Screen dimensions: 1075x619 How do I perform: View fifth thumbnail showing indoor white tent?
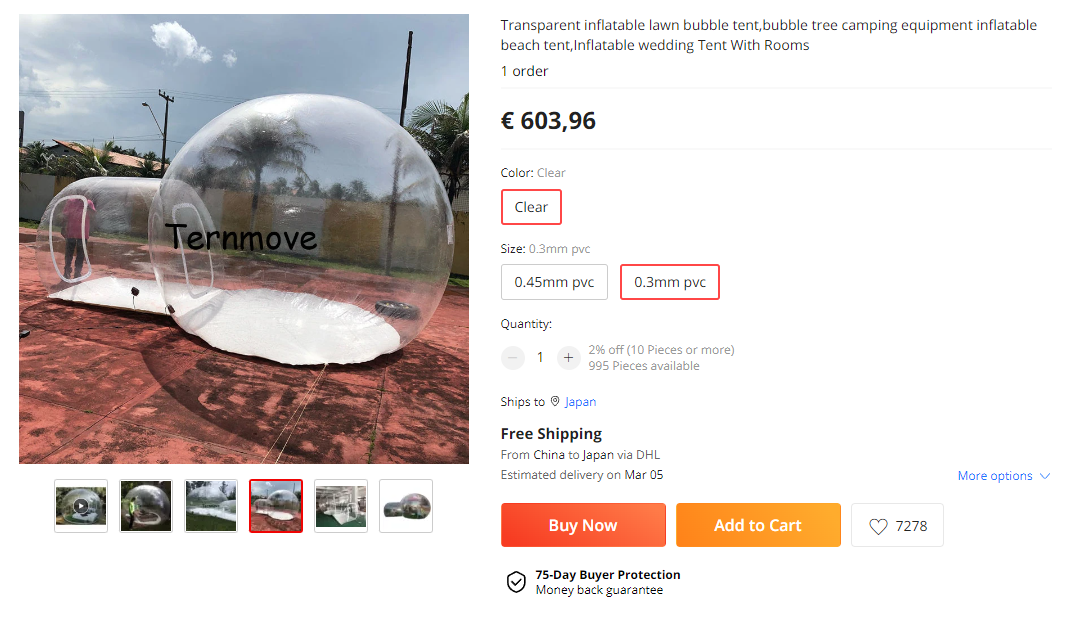341,506
